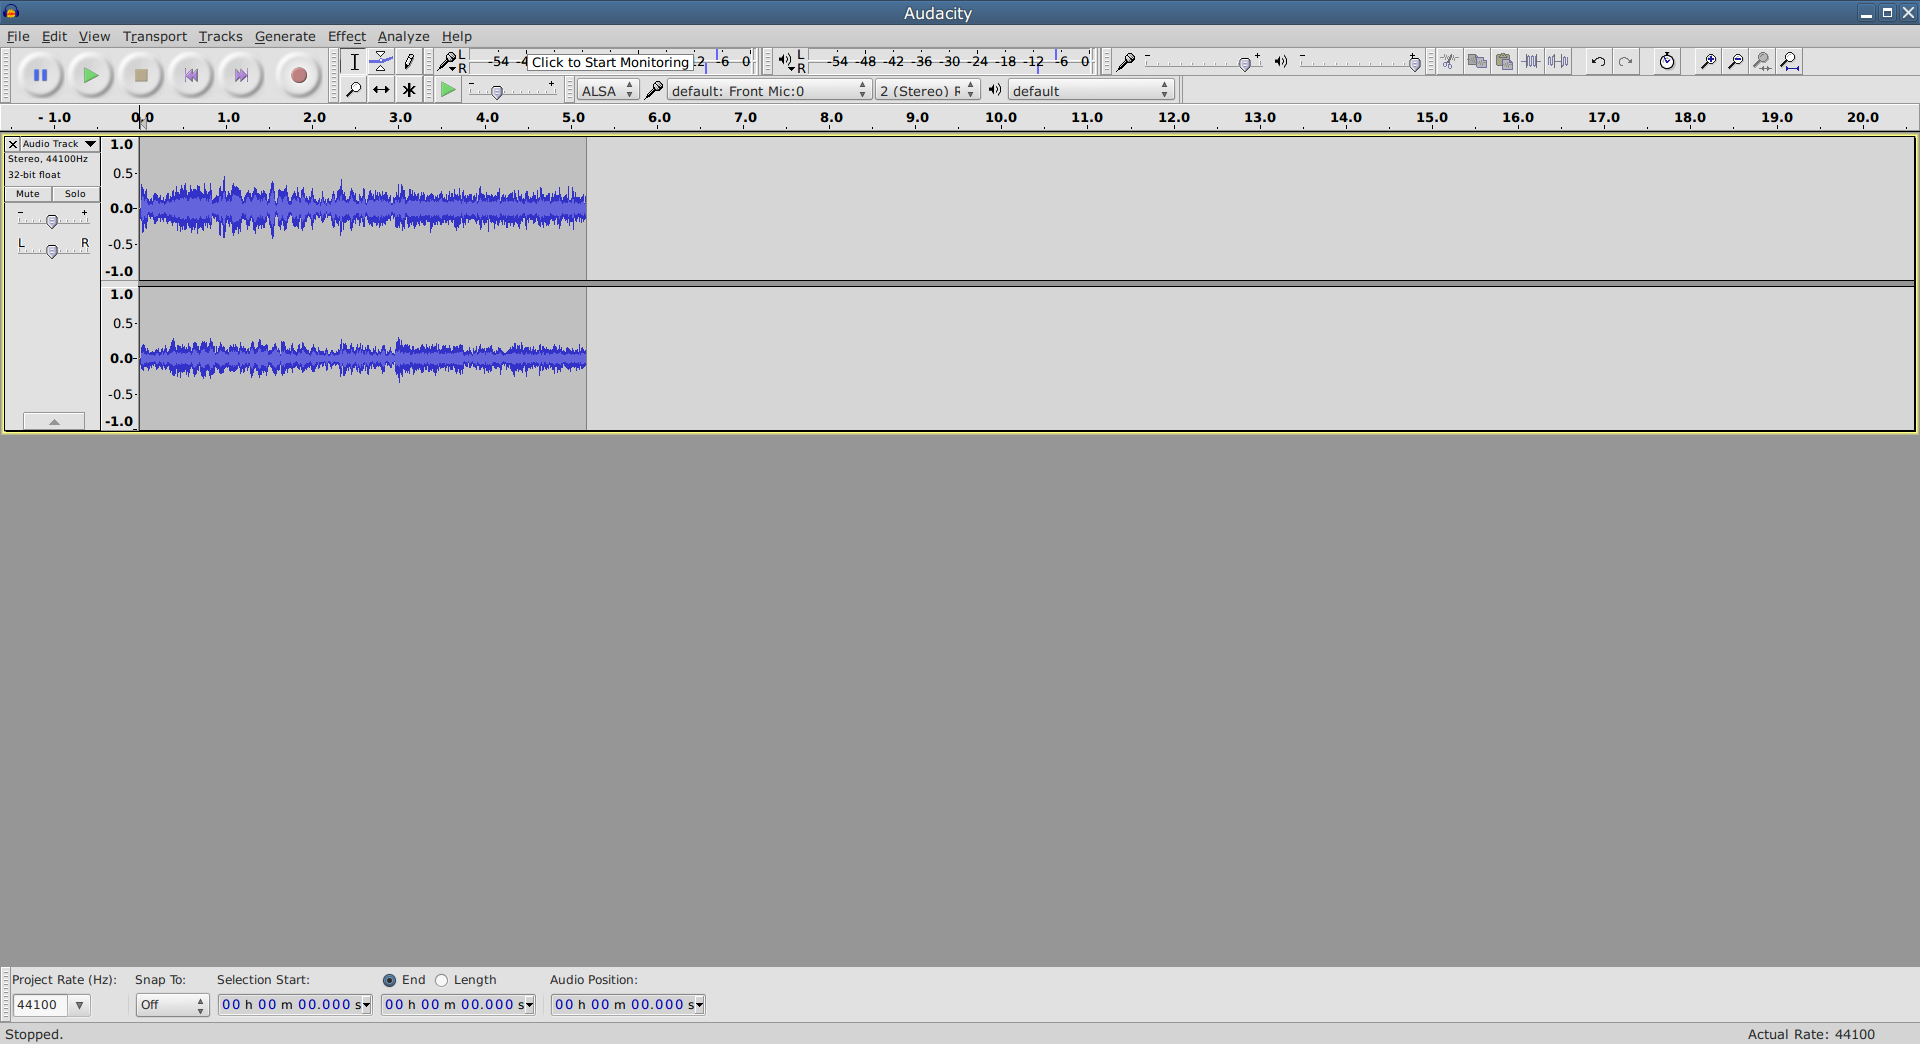Select the End radio button
Screen dimensions: 1920x1044
click(389, 980)
